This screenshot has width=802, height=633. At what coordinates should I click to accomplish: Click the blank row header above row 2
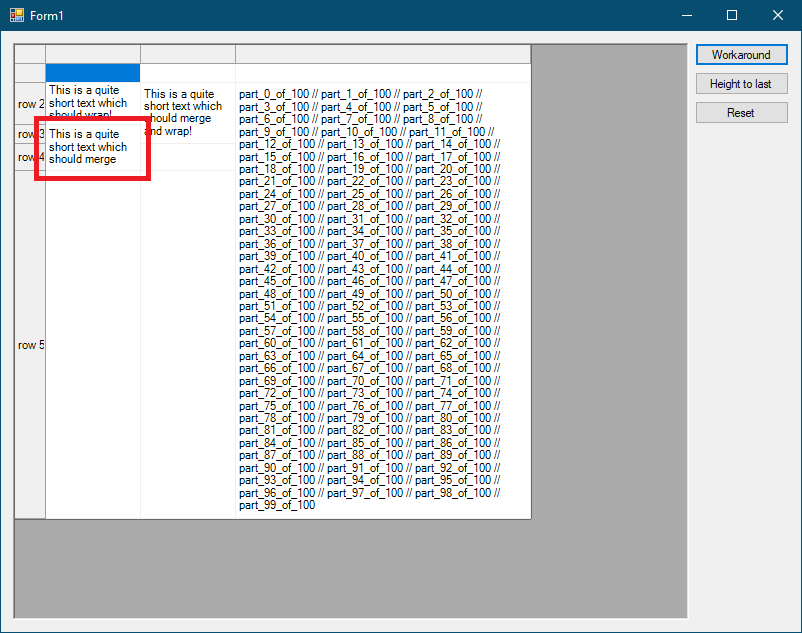[30, 73]
